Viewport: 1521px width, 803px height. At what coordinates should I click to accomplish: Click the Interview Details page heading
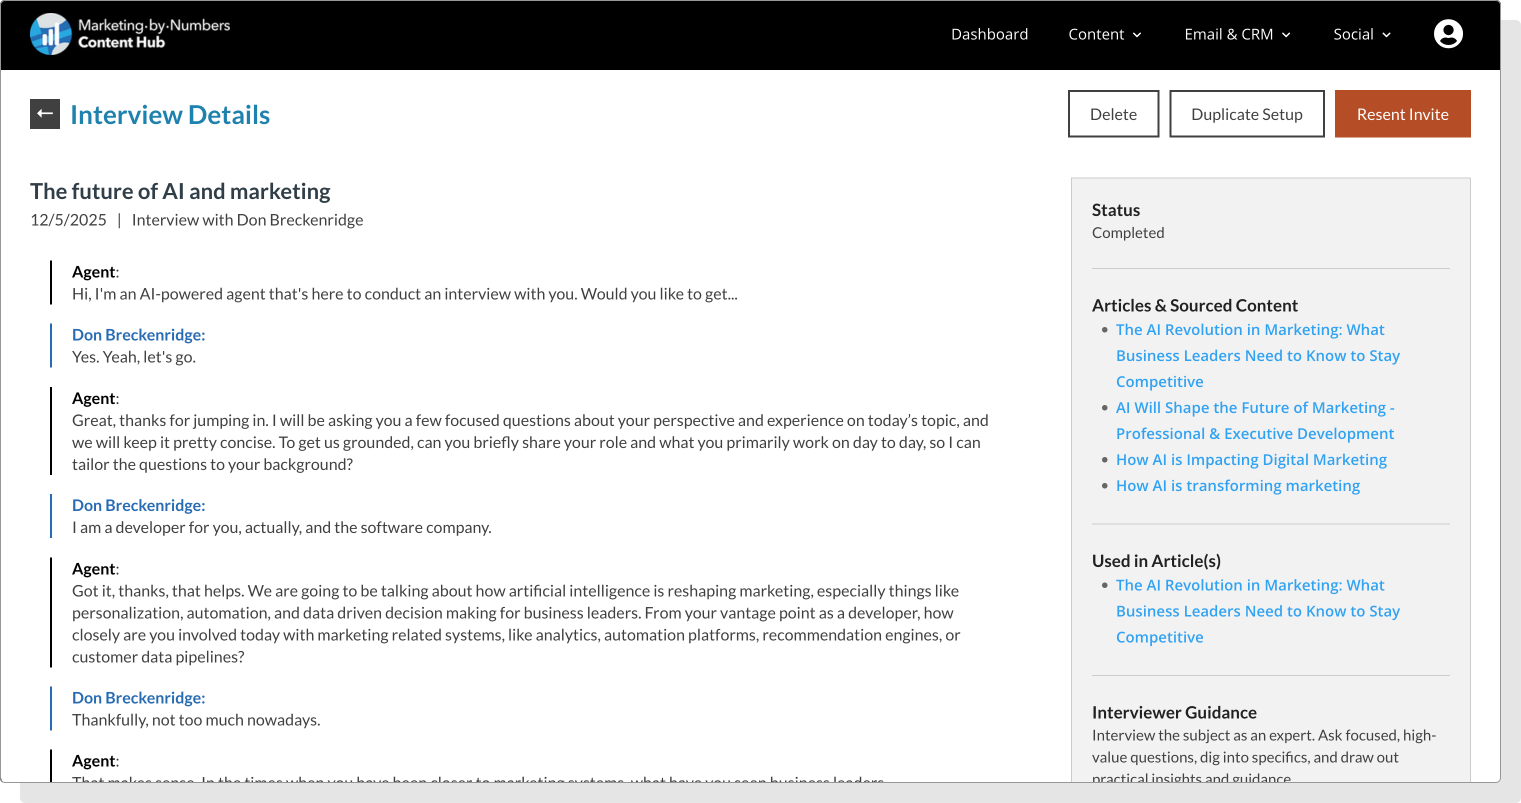[170, 115]
